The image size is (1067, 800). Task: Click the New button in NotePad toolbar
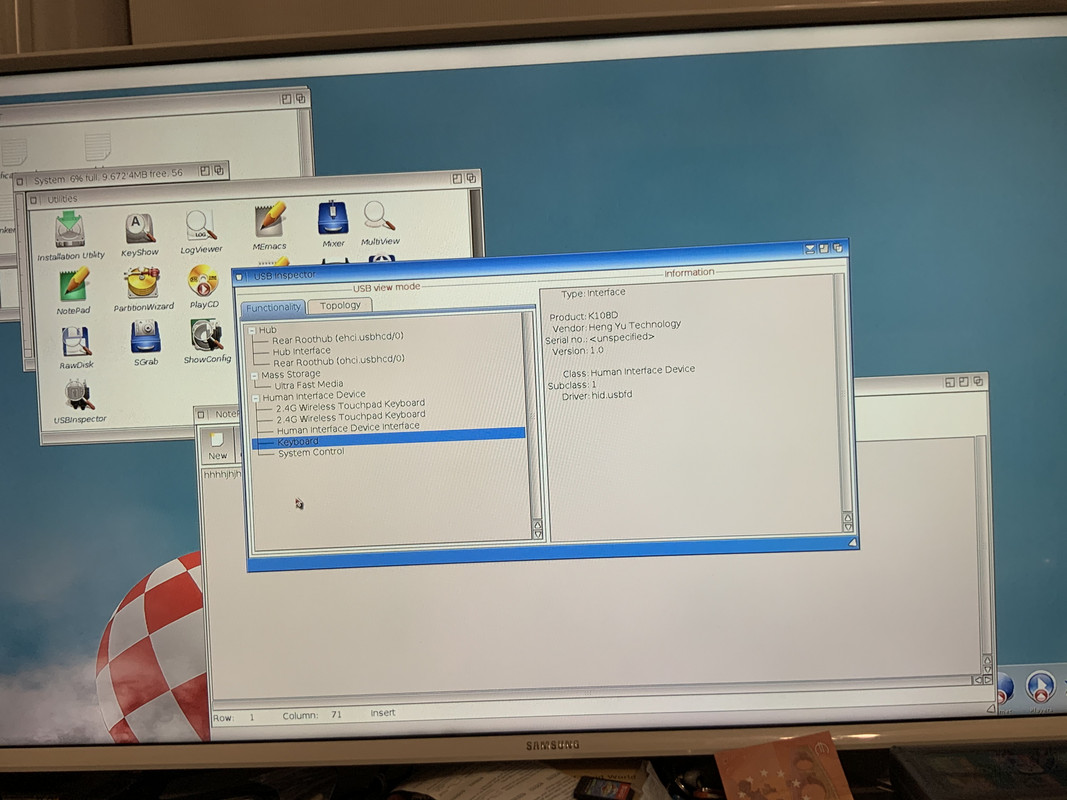pos(218,446)
